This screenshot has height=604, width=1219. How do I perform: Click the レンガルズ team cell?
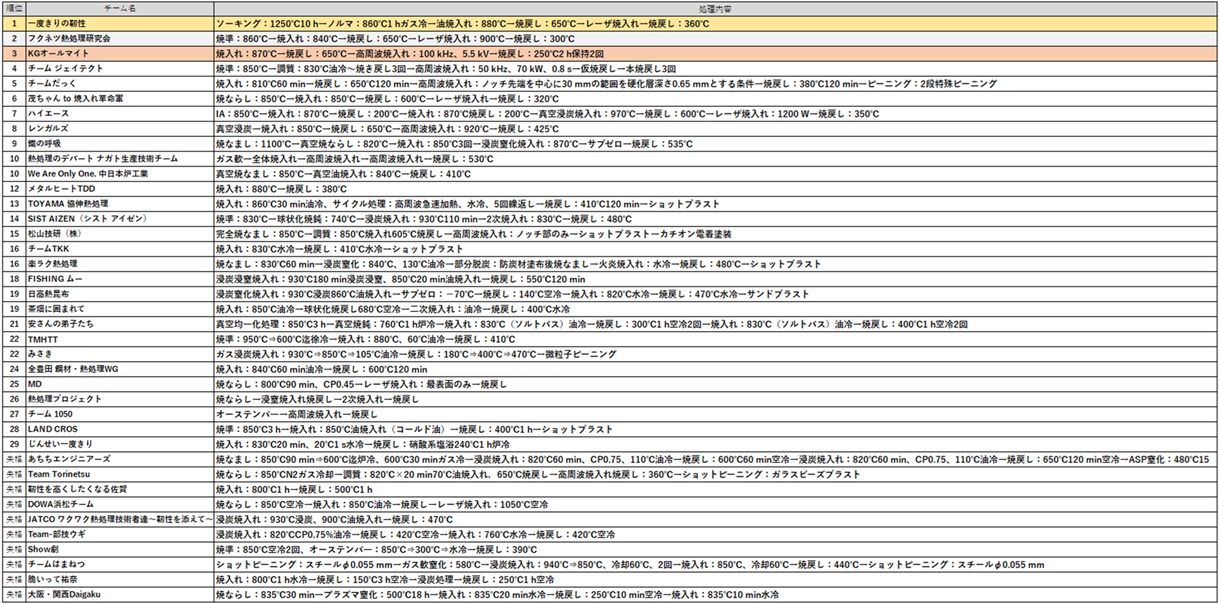click(119, 129)
